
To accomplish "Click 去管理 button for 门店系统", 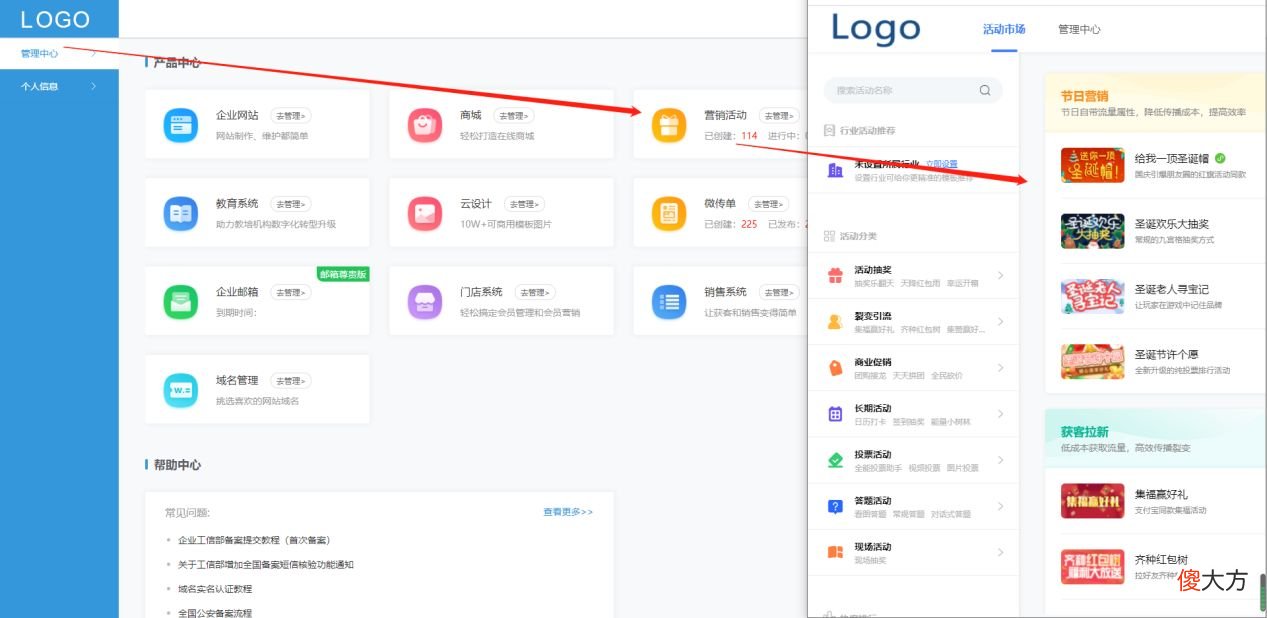I will (x=535, y=293).
